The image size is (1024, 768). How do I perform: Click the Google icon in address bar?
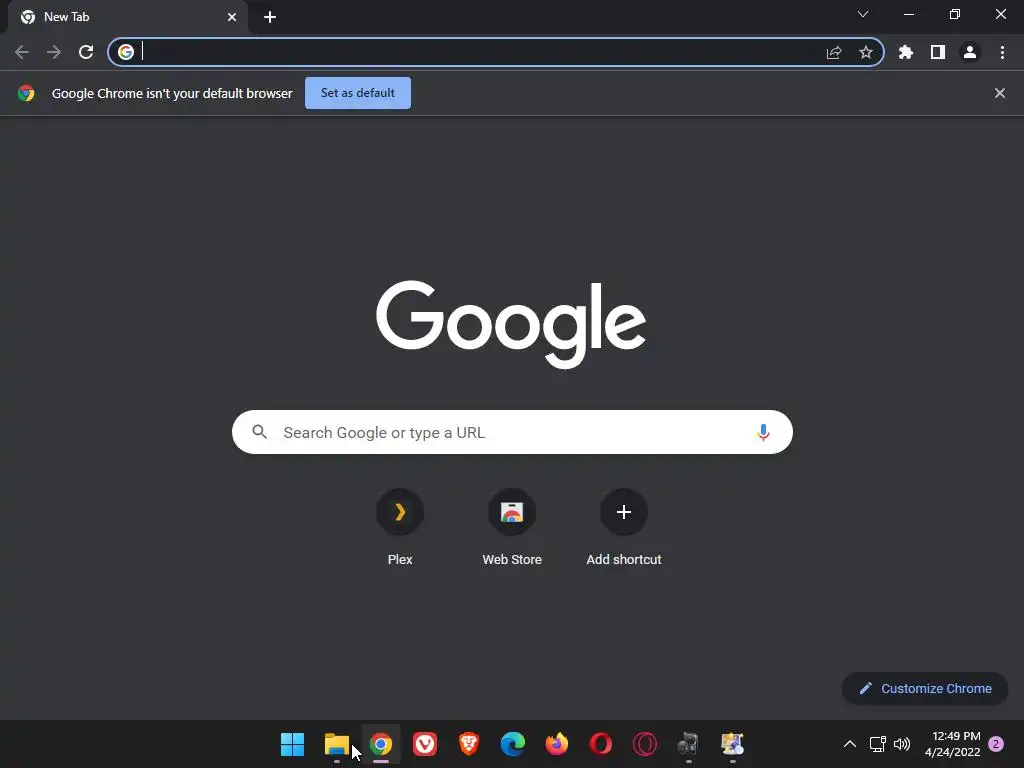tap(126, 52)
